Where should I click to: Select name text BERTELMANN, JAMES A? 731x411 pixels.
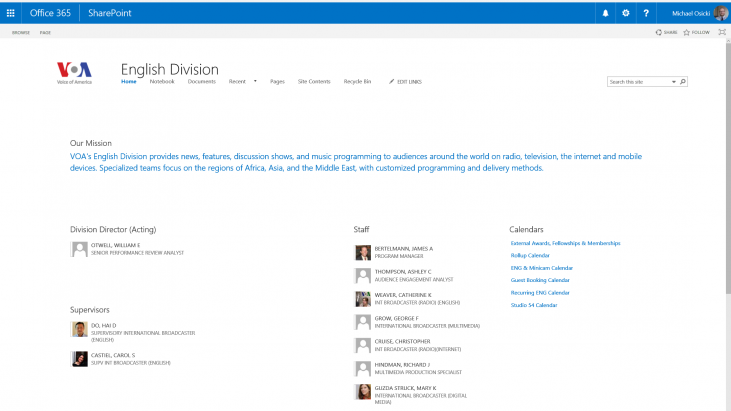(404, 249)
